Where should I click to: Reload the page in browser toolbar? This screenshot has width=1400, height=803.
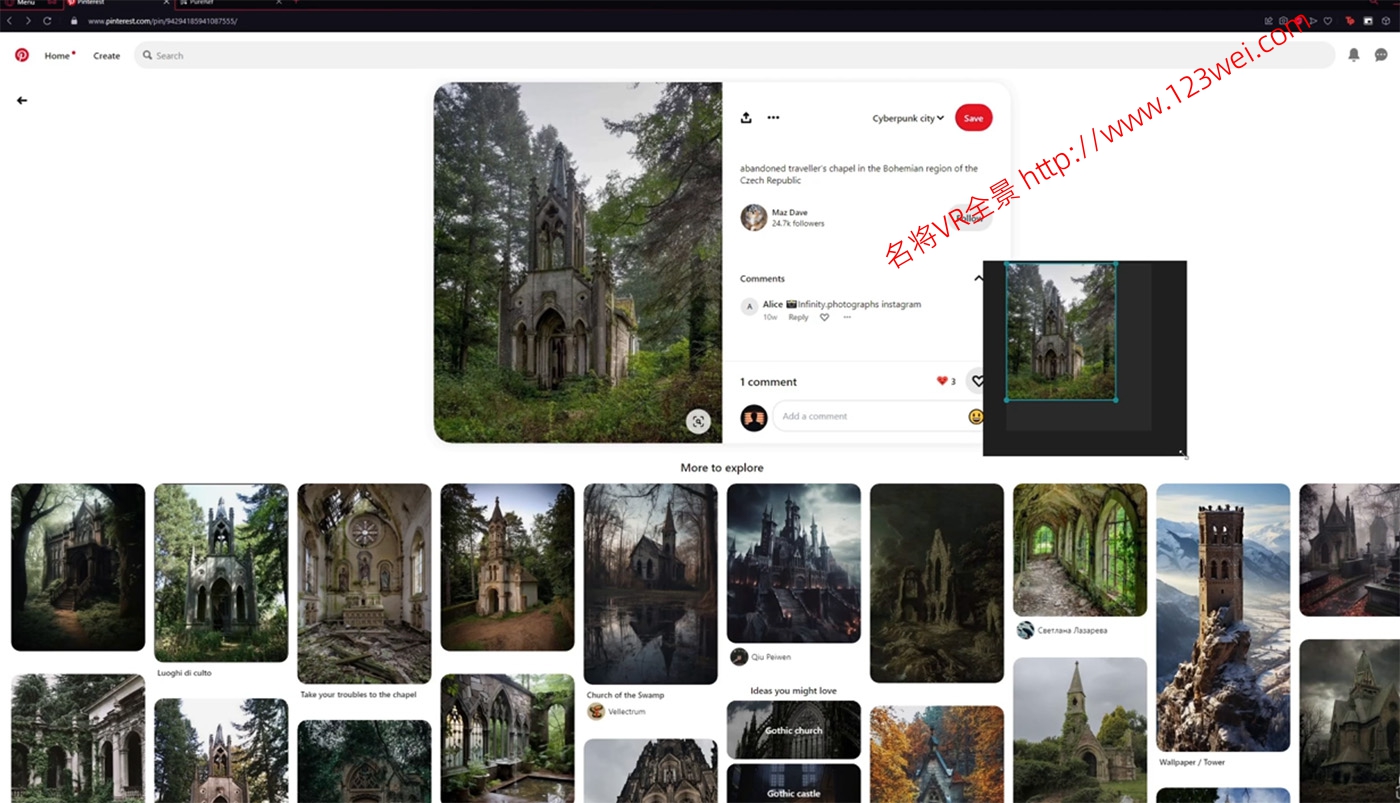47,21
